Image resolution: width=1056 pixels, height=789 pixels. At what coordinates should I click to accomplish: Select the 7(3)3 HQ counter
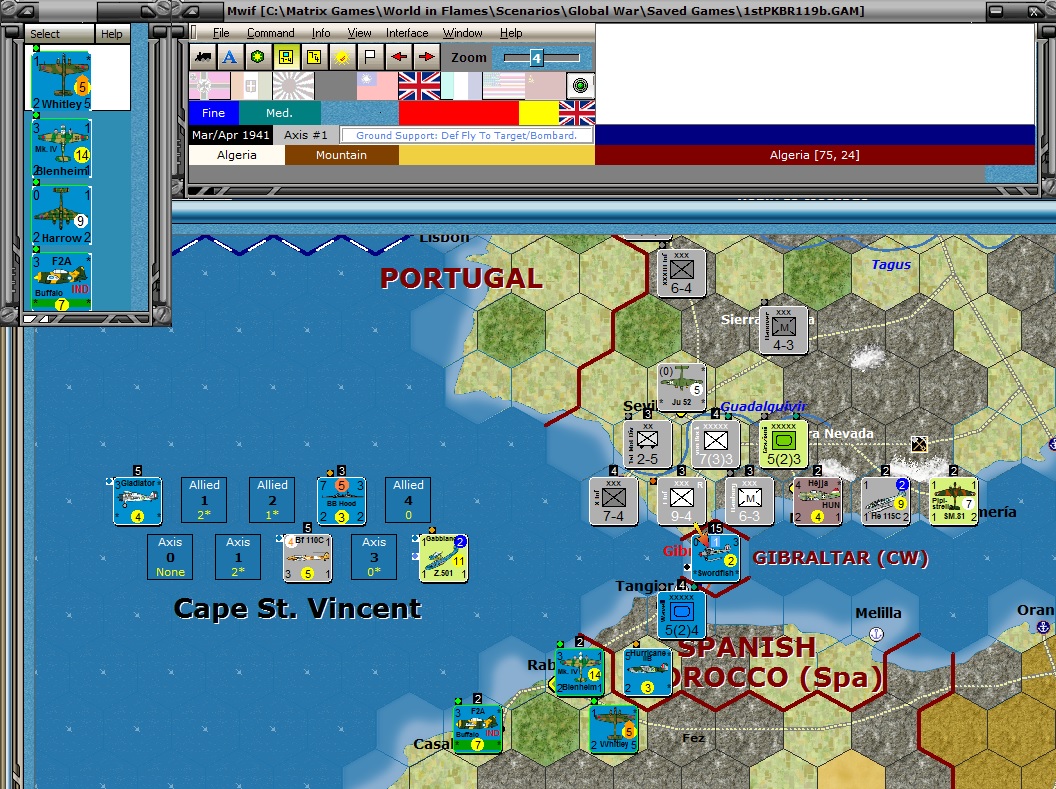point(715,444)
